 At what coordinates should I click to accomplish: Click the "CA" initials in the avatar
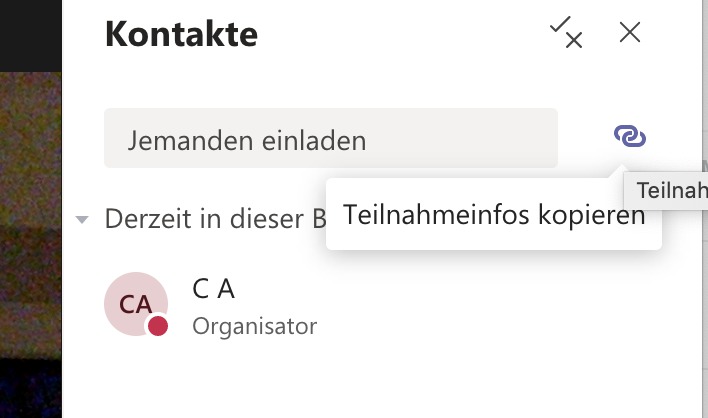[x=135, y=303]
